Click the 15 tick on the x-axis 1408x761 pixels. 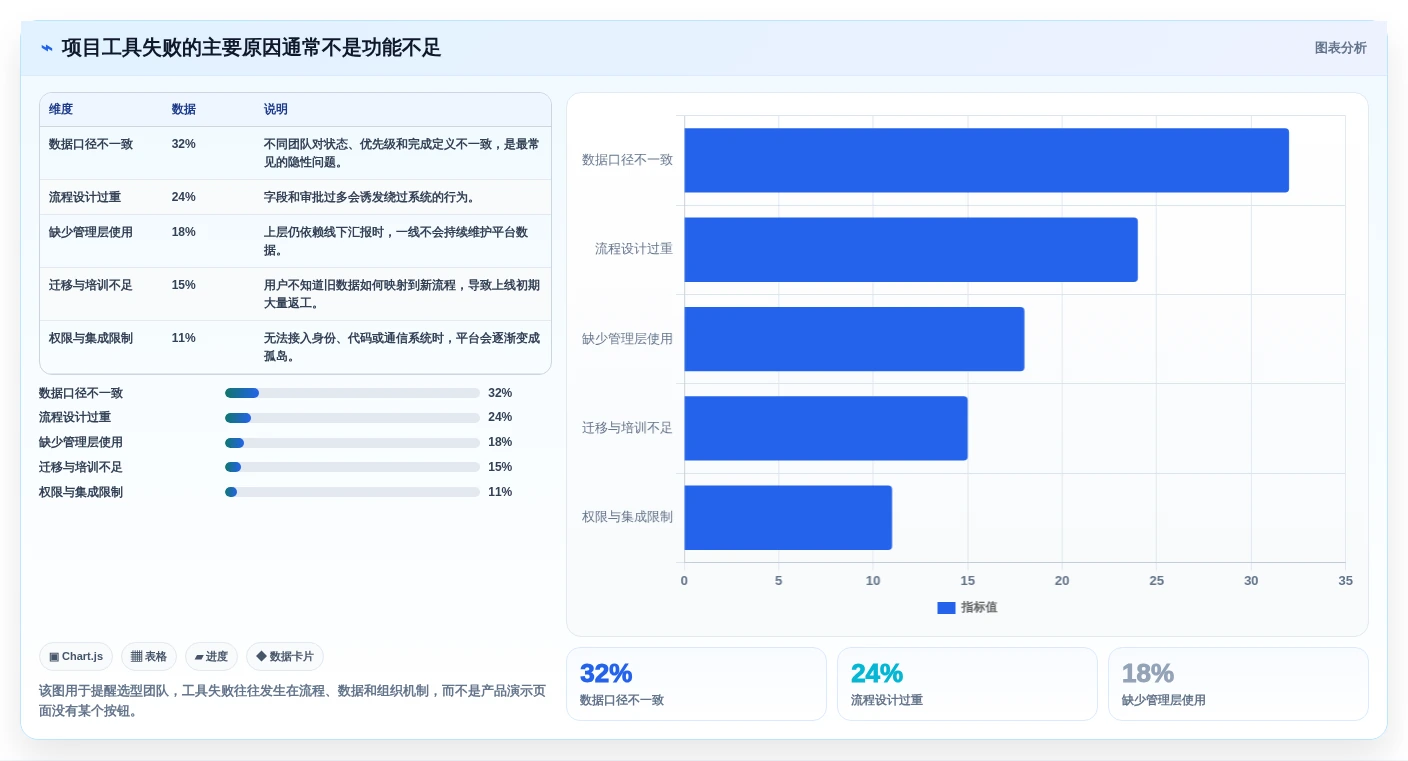click(x=967, y=581)
